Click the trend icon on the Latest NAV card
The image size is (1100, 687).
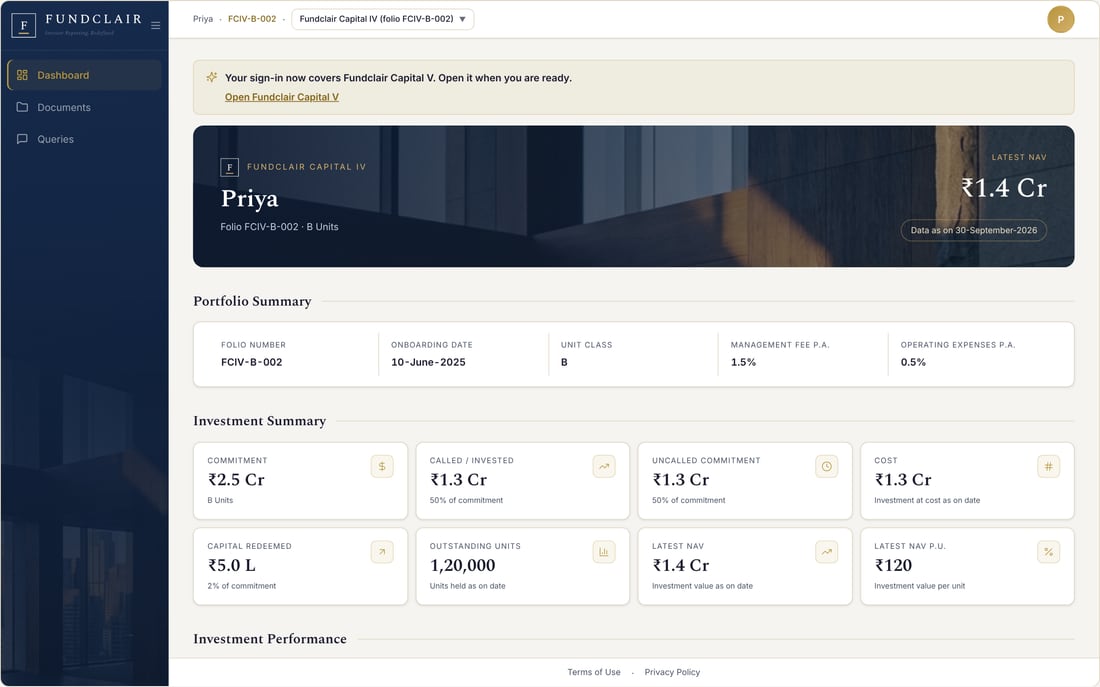[x=826, y=552]
